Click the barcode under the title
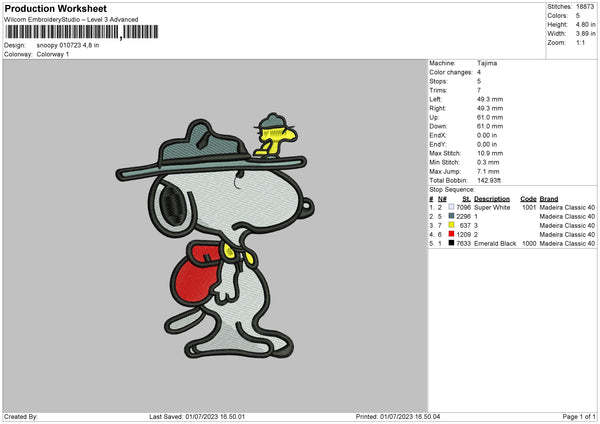The width and height of the screenshot is (600, 424). point(81,32)
